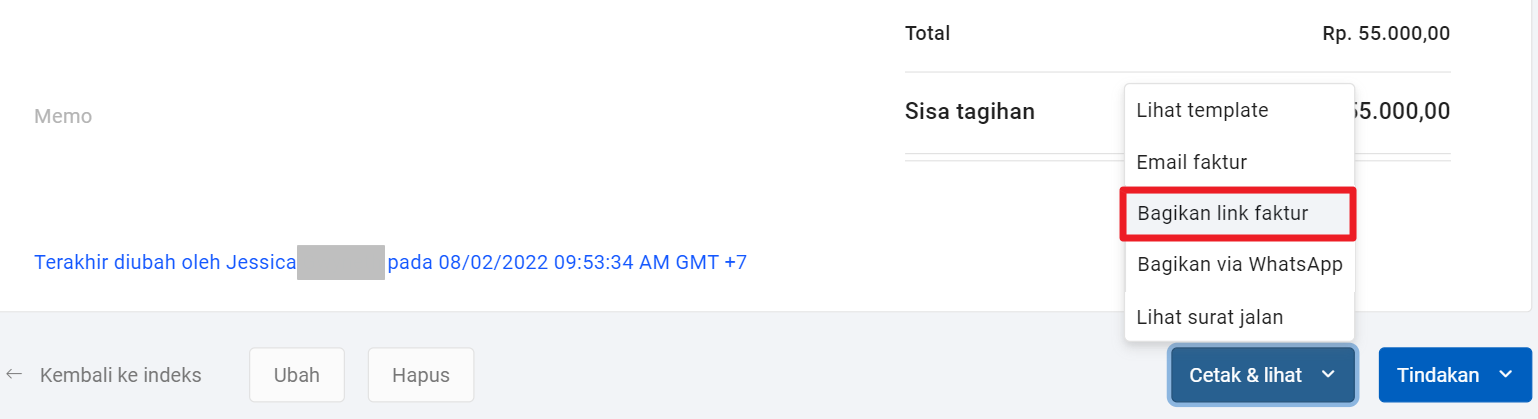
Task: Choose Bagikan via WhatsApp
Action: coord(1239,265)
